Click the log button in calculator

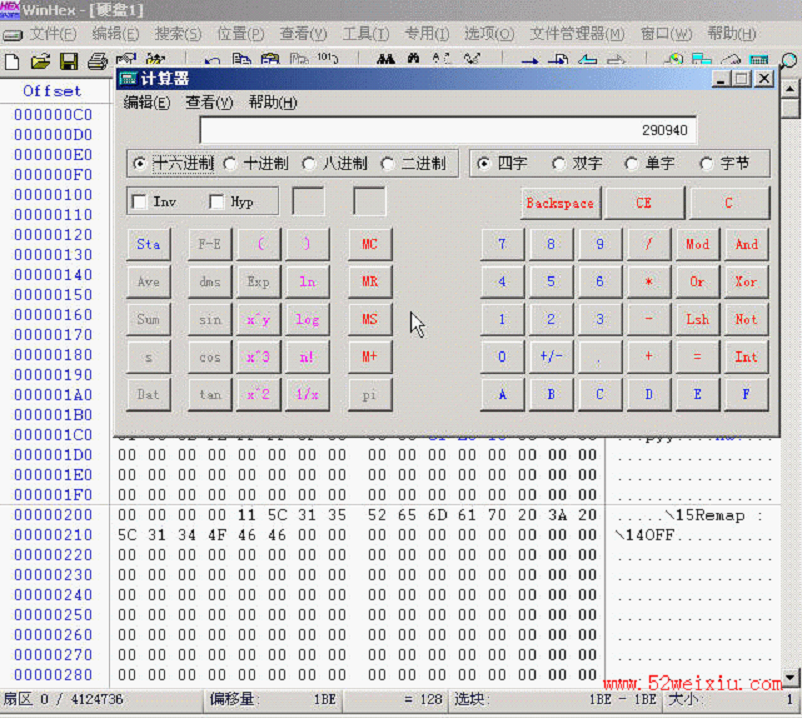pyautogui.click(x=307, y=320)
